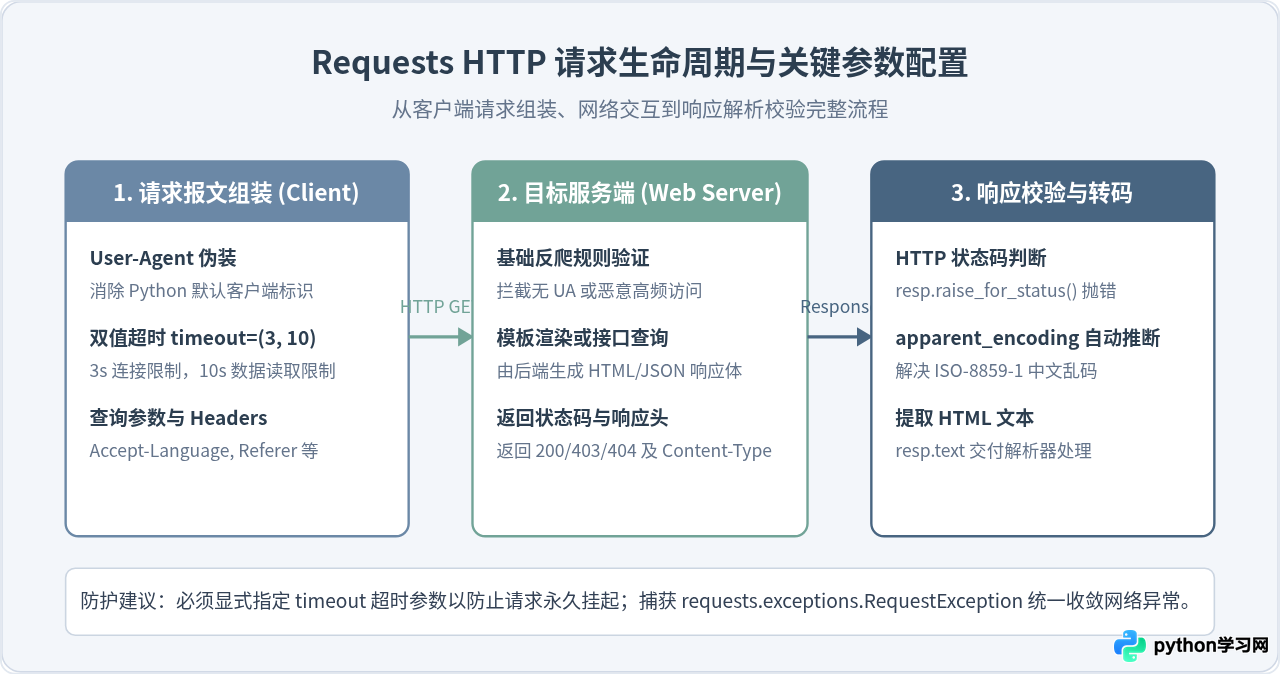The image size is (1280, 674).
Task: Click the text '消除 Python 默认客户端标识'
Action: click(x=201, y=291)
